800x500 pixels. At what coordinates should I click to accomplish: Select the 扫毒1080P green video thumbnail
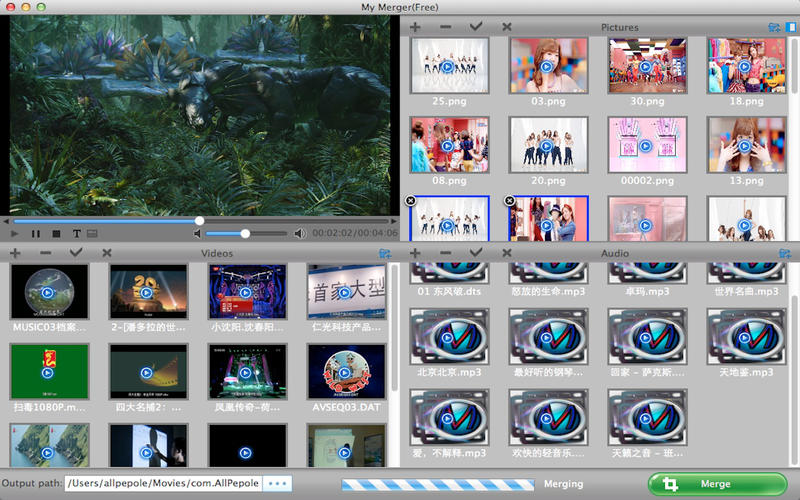click(49, 371)
